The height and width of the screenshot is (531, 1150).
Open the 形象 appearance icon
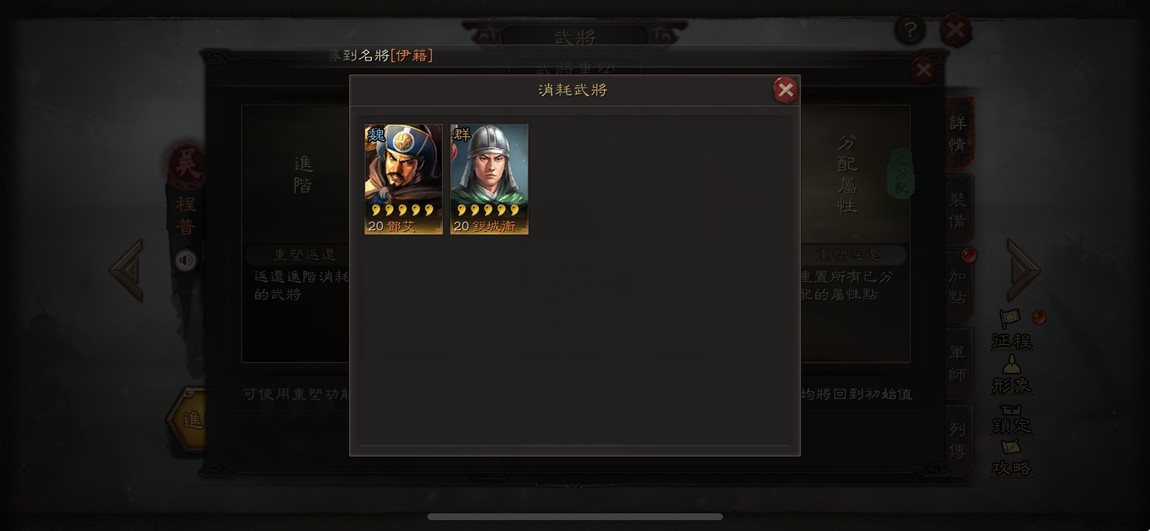point(1012,375)
